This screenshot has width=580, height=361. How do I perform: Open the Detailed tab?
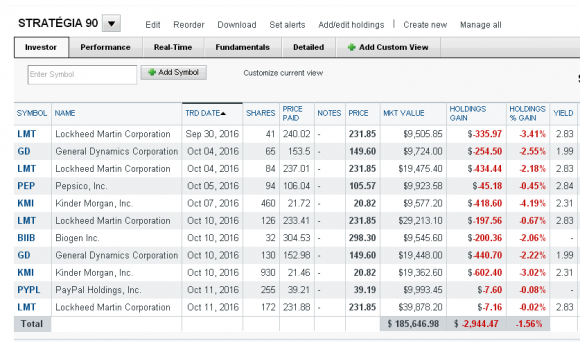pyautogui.click(x=308, y=47)
